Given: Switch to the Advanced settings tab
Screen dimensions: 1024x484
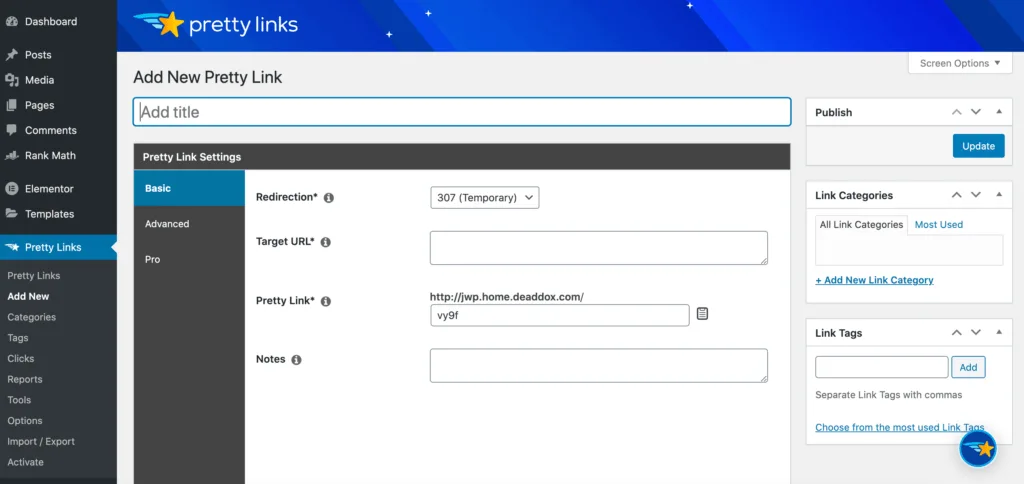Looking at the screenshot, I should coord(167,224).
